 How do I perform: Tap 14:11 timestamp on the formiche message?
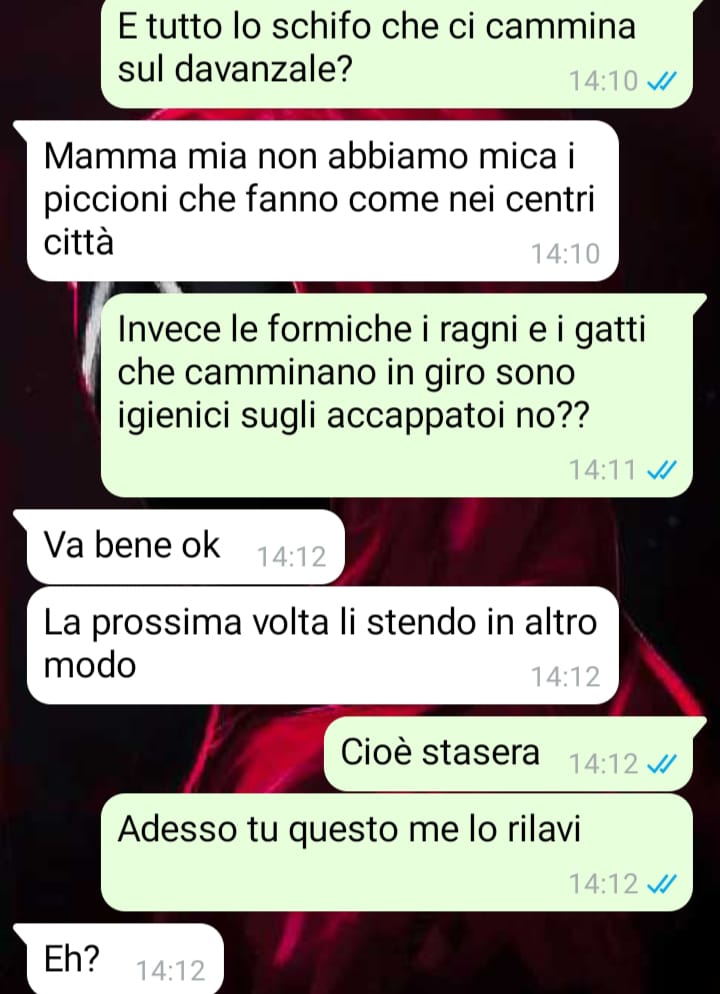(603, 470)
